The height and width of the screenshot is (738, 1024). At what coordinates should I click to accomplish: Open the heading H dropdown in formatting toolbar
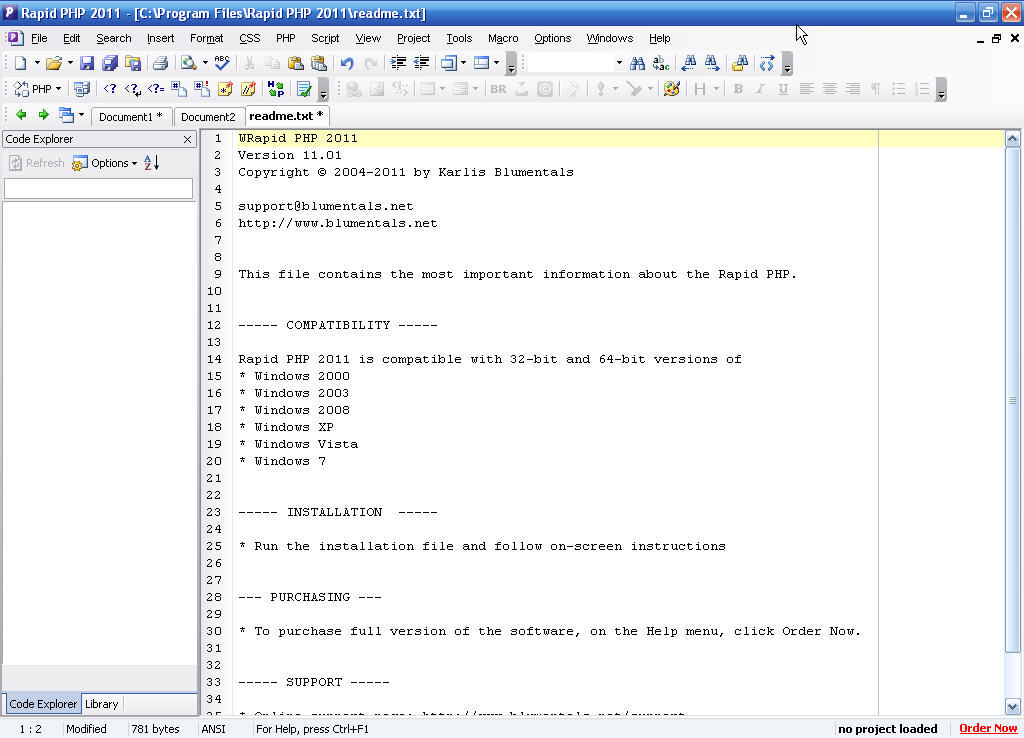[x=715, y=89]
